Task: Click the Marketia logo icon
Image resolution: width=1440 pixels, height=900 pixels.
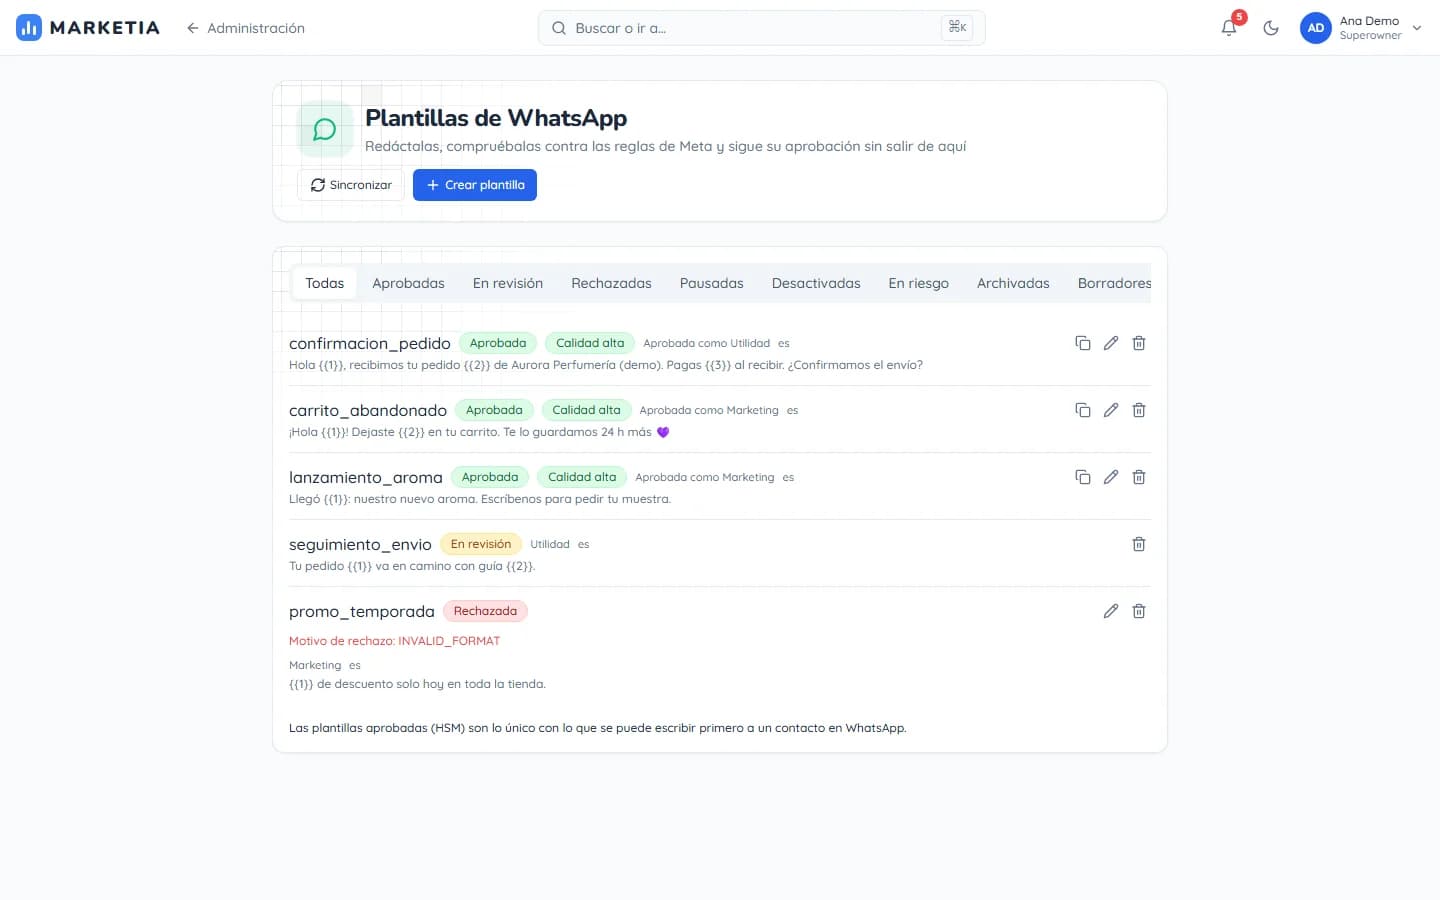Action: [29, 28]
